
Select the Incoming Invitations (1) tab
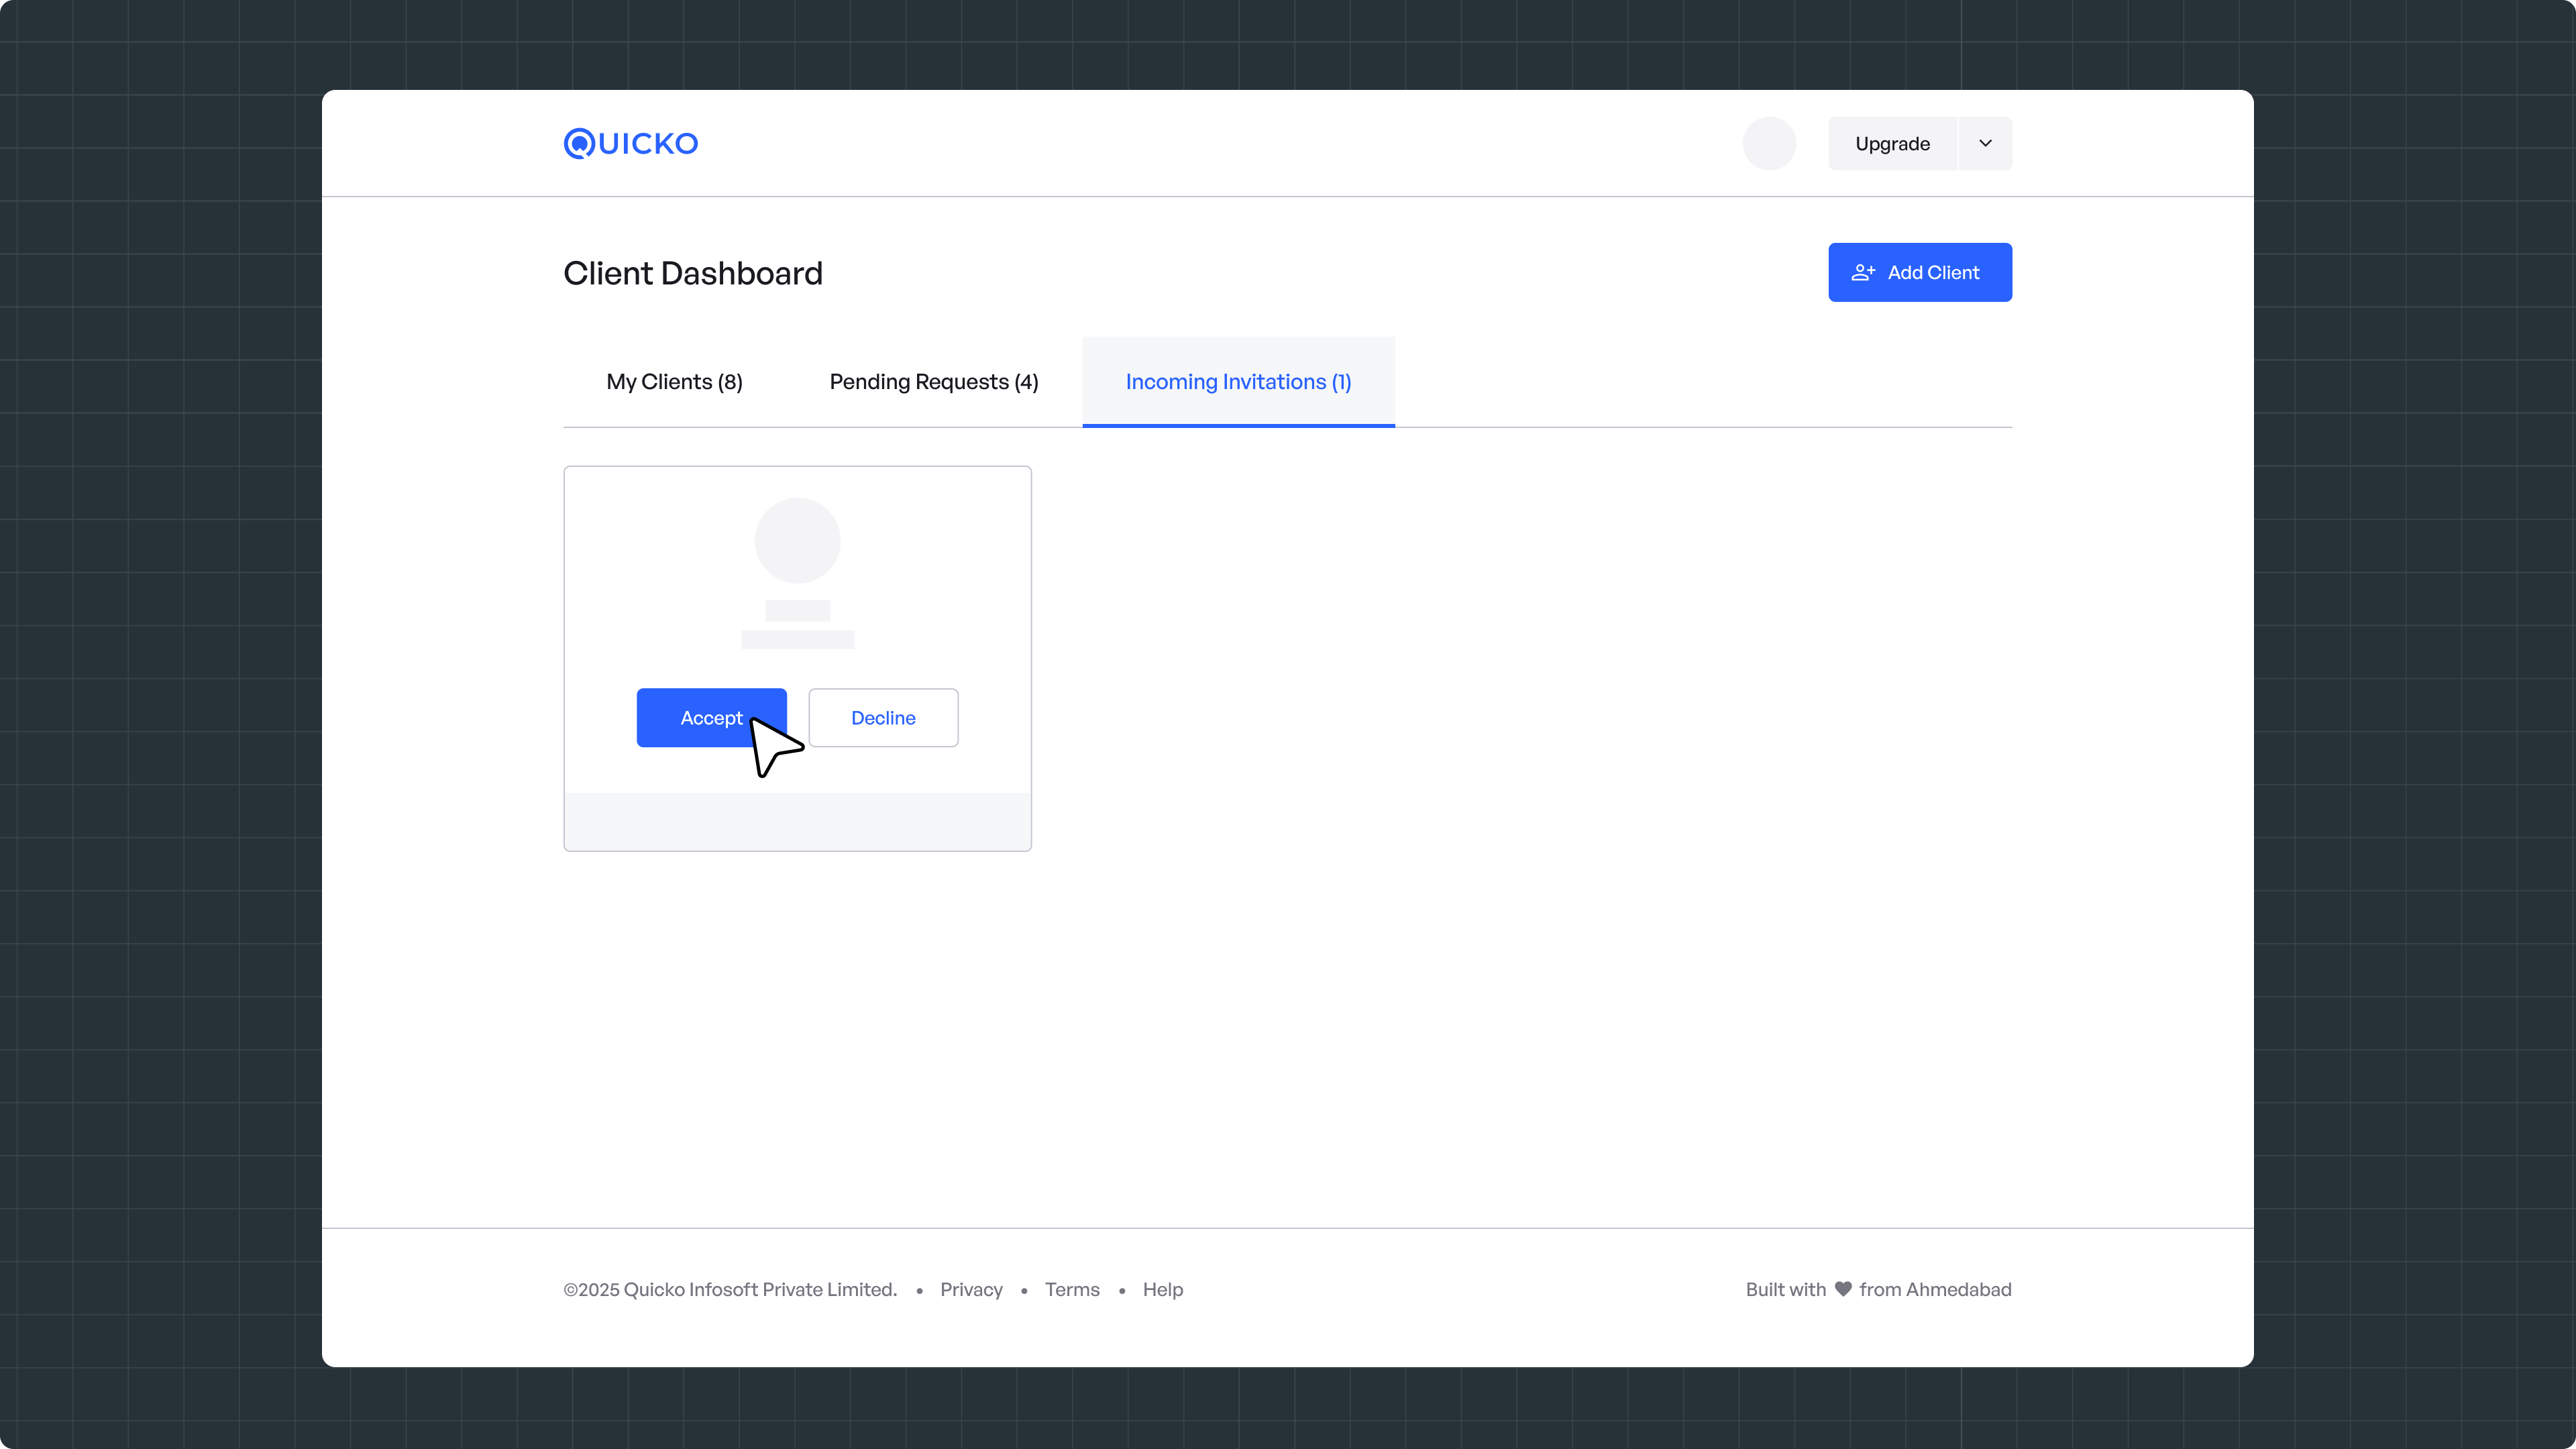click(1238, 382)
